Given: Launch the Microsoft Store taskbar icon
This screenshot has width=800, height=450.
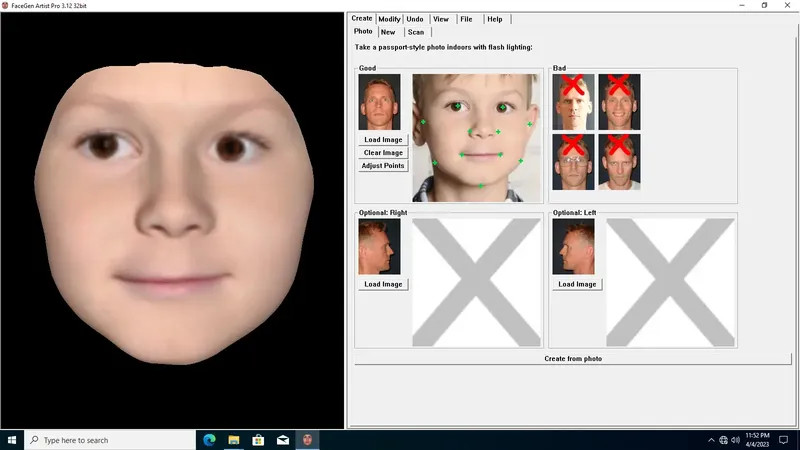Looking at the screenshot, I should (258, 440).
